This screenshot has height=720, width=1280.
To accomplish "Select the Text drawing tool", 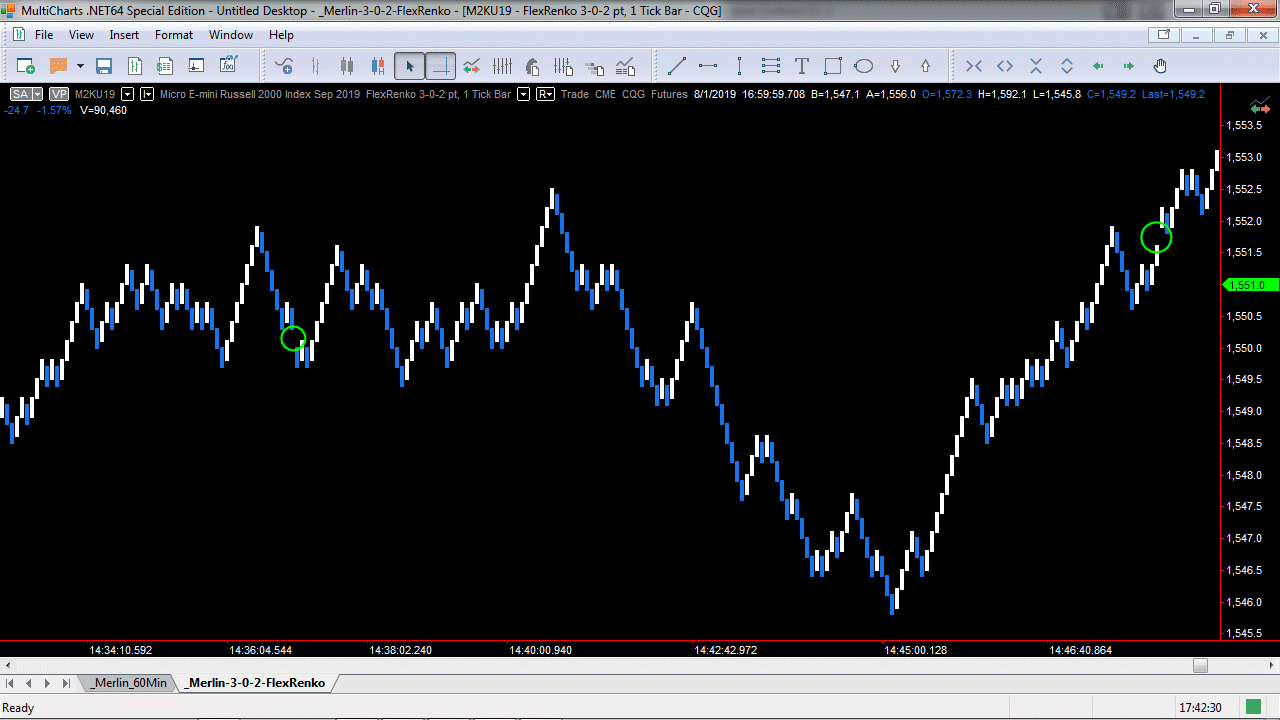I will pos(801,67).
